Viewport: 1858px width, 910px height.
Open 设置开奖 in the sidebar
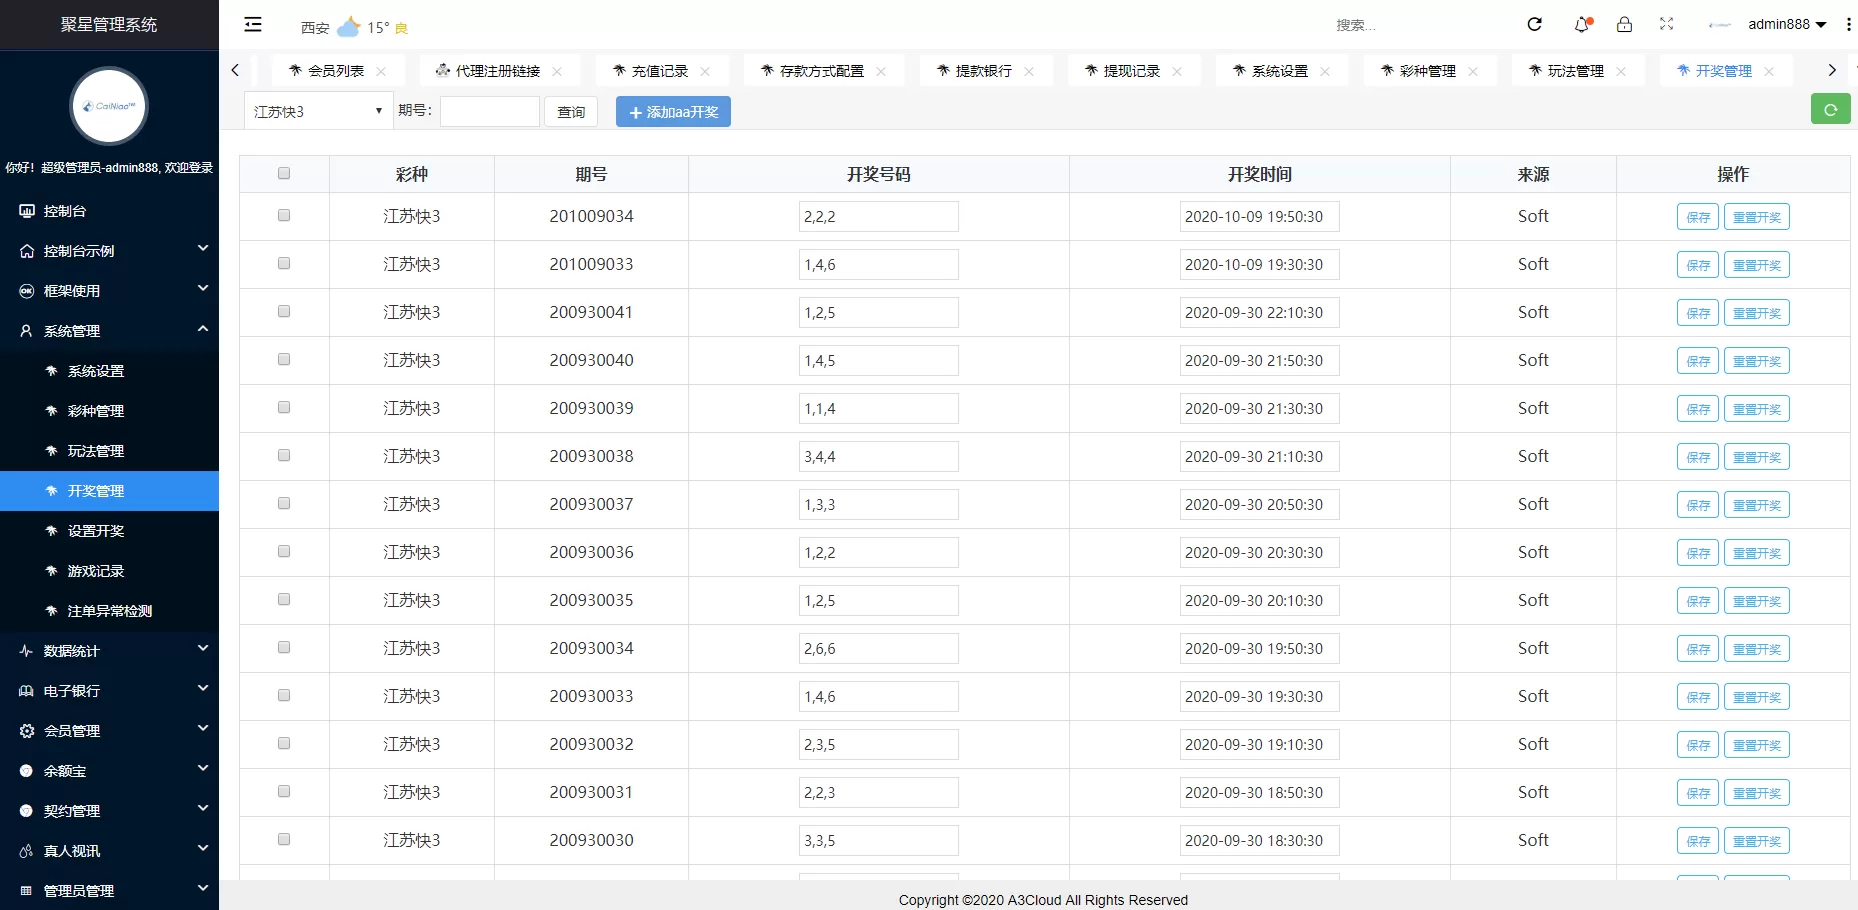point(96,531)
